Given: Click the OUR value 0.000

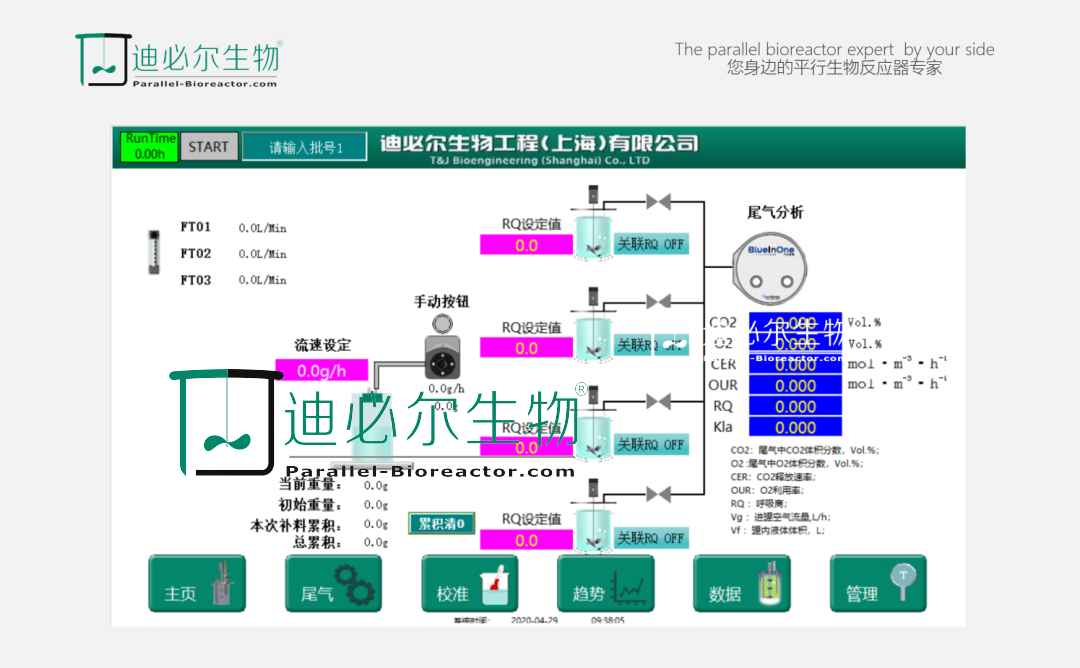Looking at the screenshot, I should [796, 386].
